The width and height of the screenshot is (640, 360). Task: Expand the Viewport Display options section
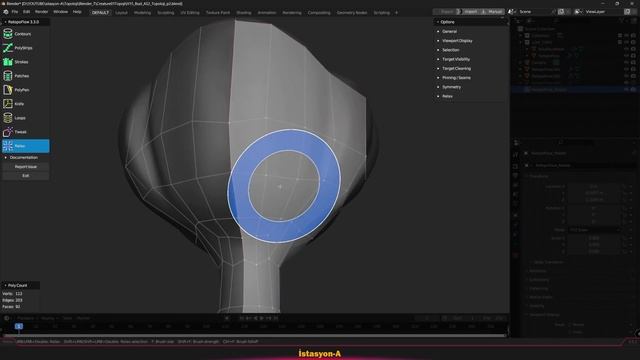pos(457,41)
